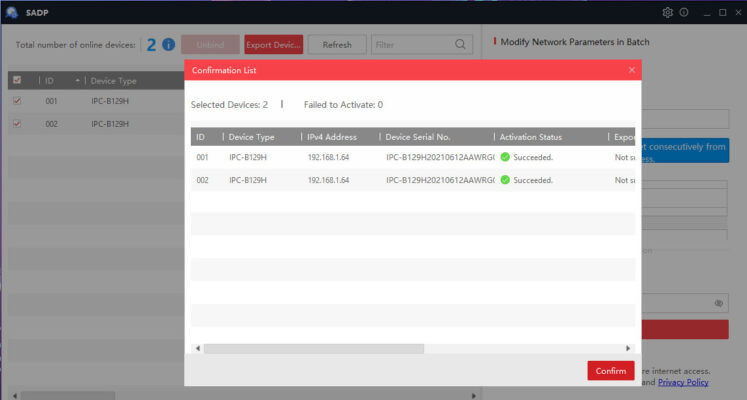Image resolution: width=747 pixels, height=400 pixels.
Task: Open the about info icon in title bar
Action: (684, 12)
